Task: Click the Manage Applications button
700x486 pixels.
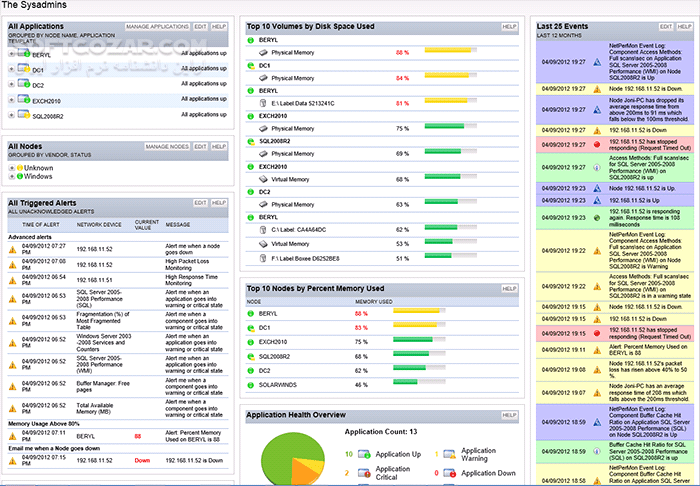Action: (157, 25)
